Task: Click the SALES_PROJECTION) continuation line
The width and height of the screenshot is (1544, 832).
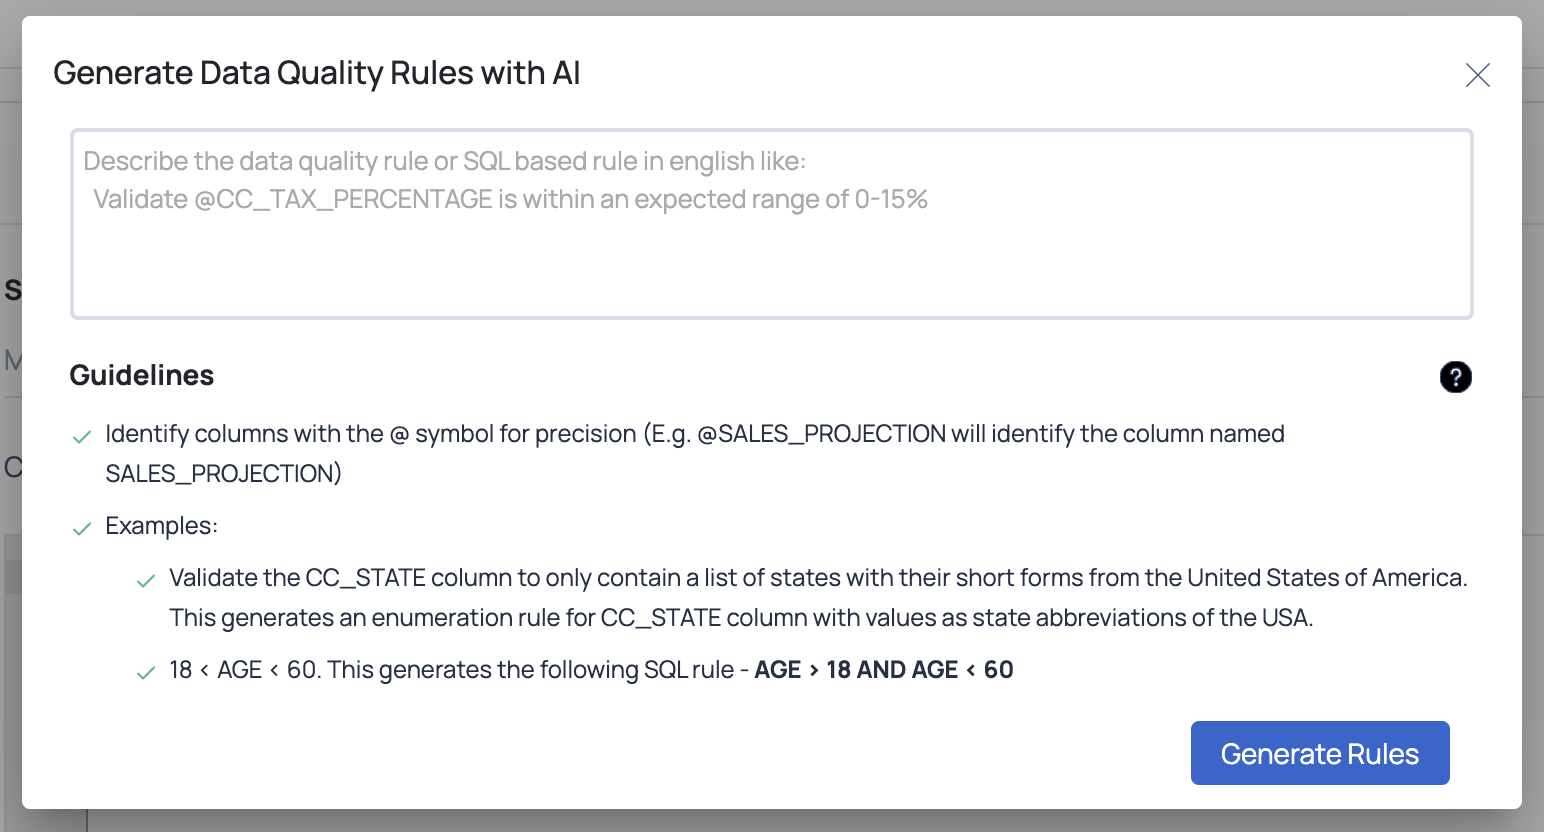Action: coord(224,473)
